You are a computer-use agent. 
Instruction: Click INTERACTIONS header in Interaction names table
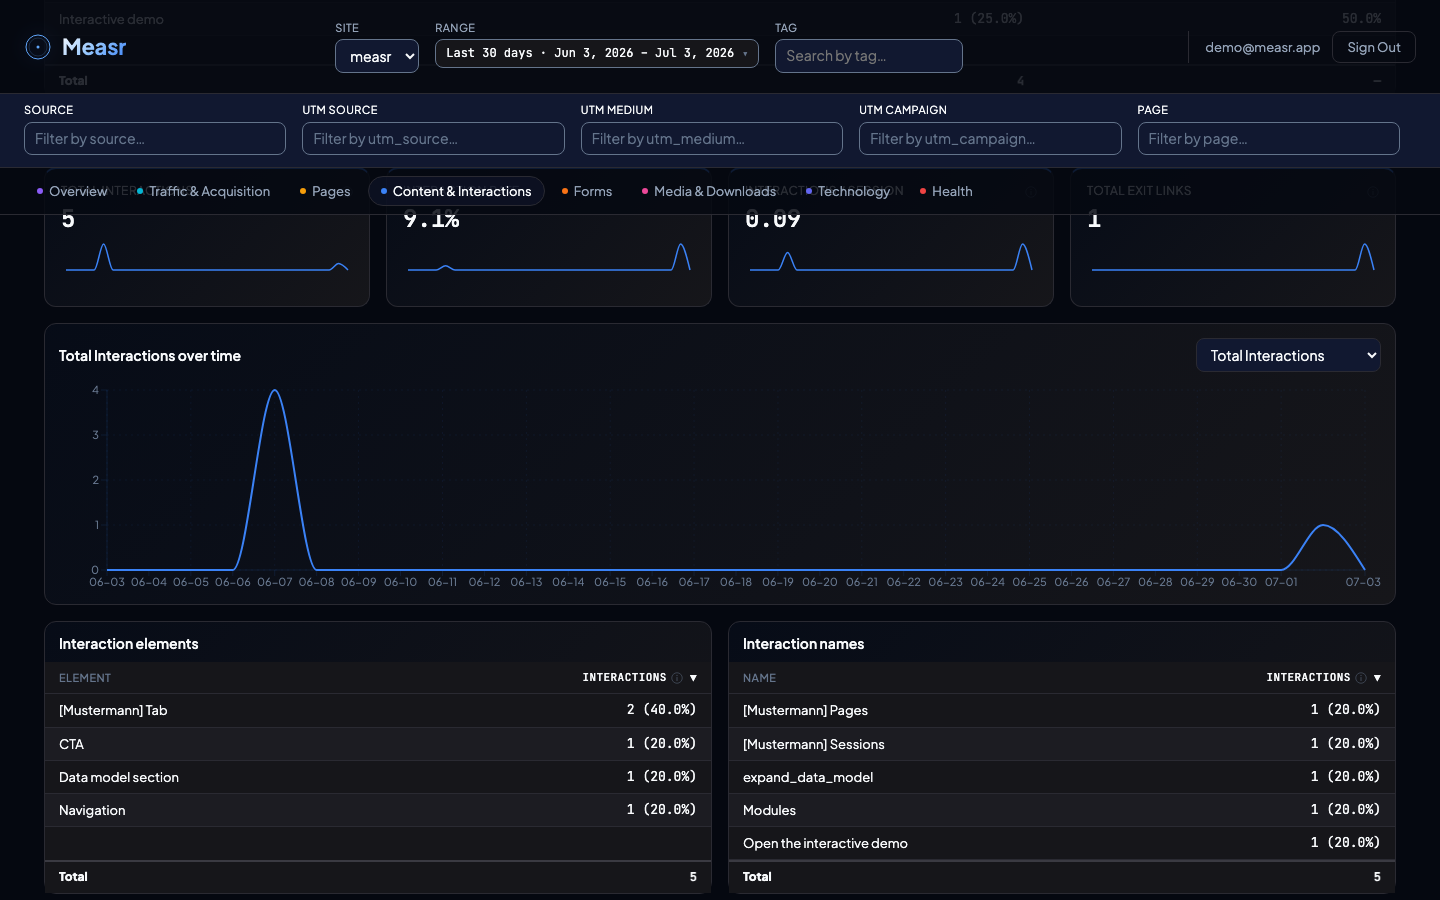click(1308, 678)
